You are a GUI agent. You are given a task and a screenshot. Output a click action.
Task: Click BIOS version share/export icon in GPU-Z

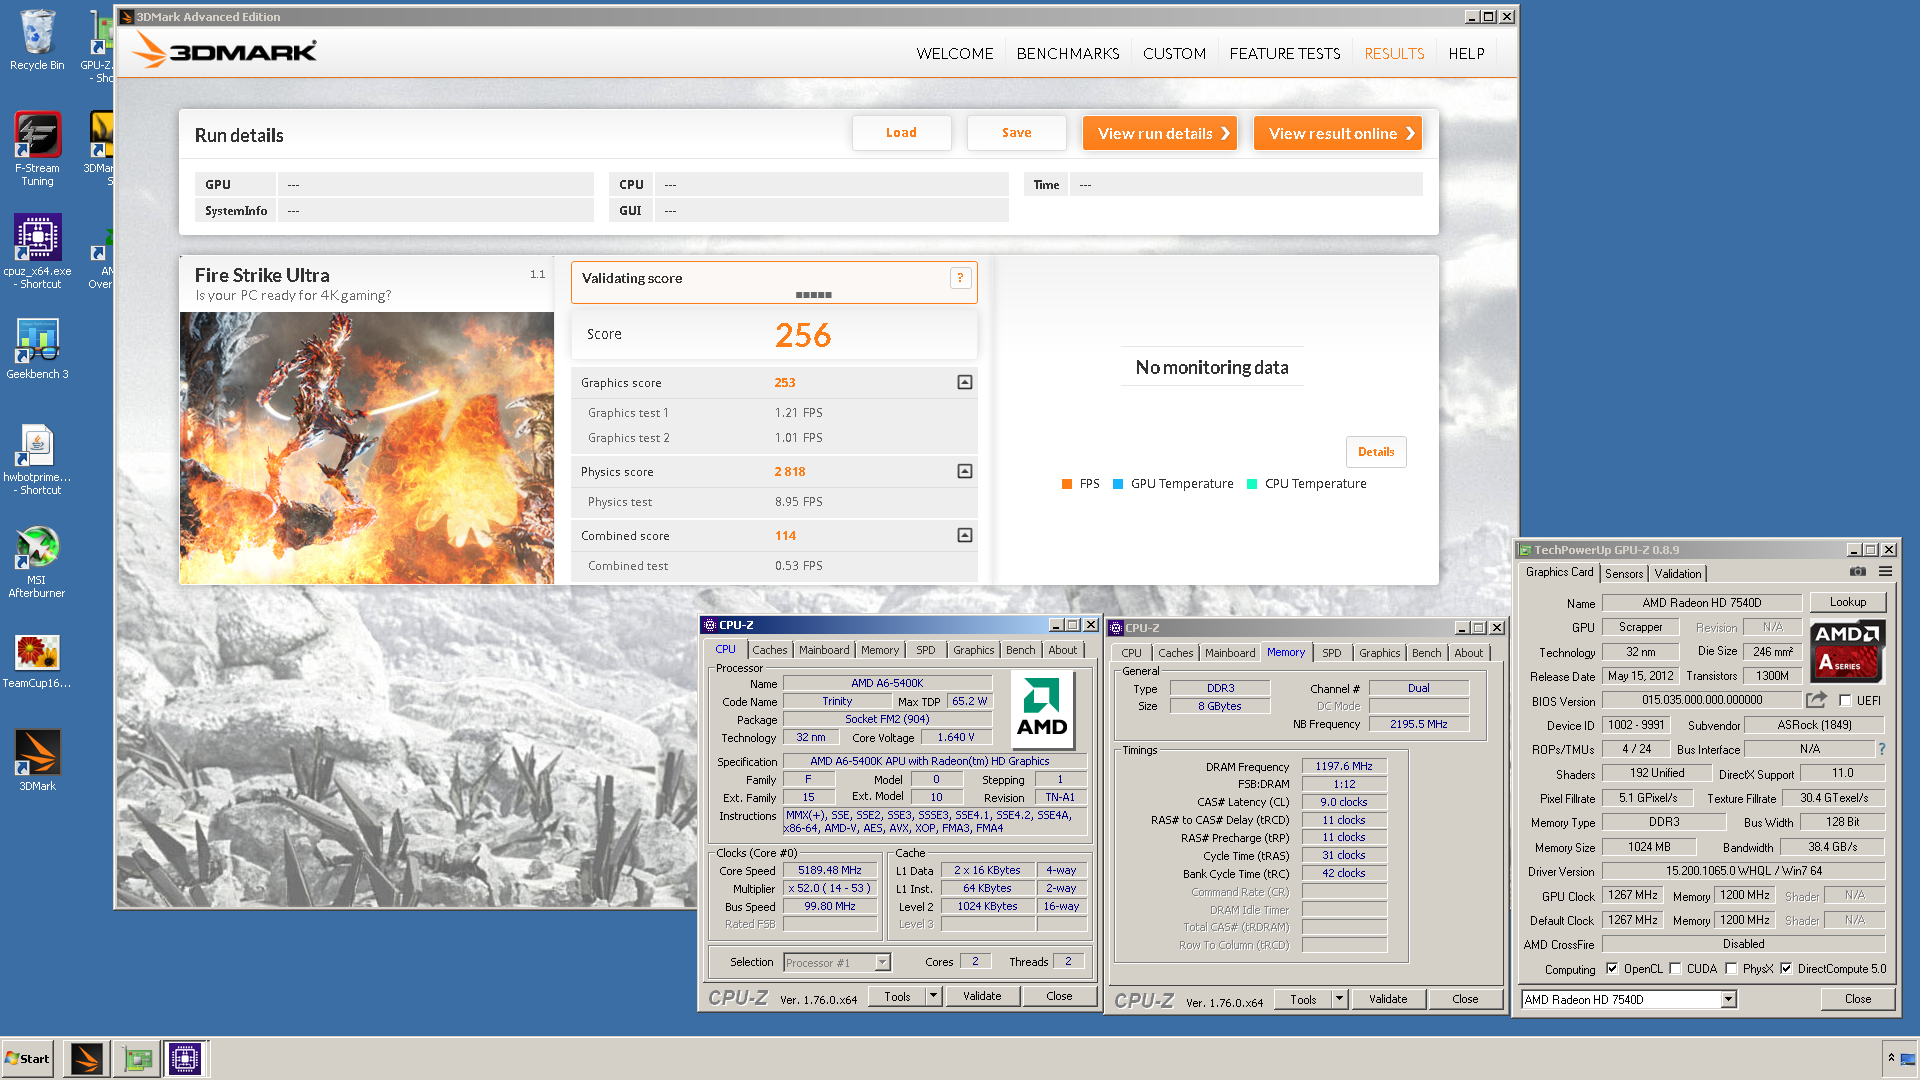click(x=1817, y=700)
